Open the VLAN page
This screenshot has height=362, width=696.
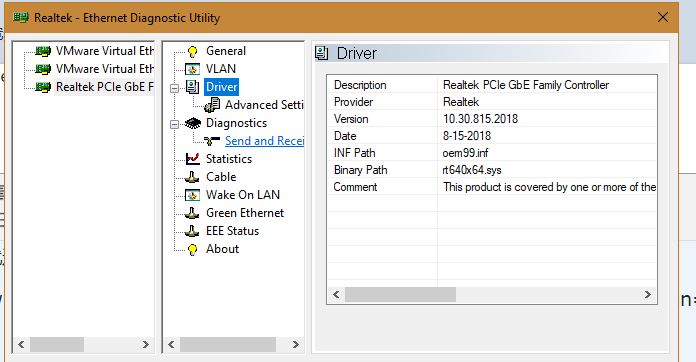tap(221, 69)
